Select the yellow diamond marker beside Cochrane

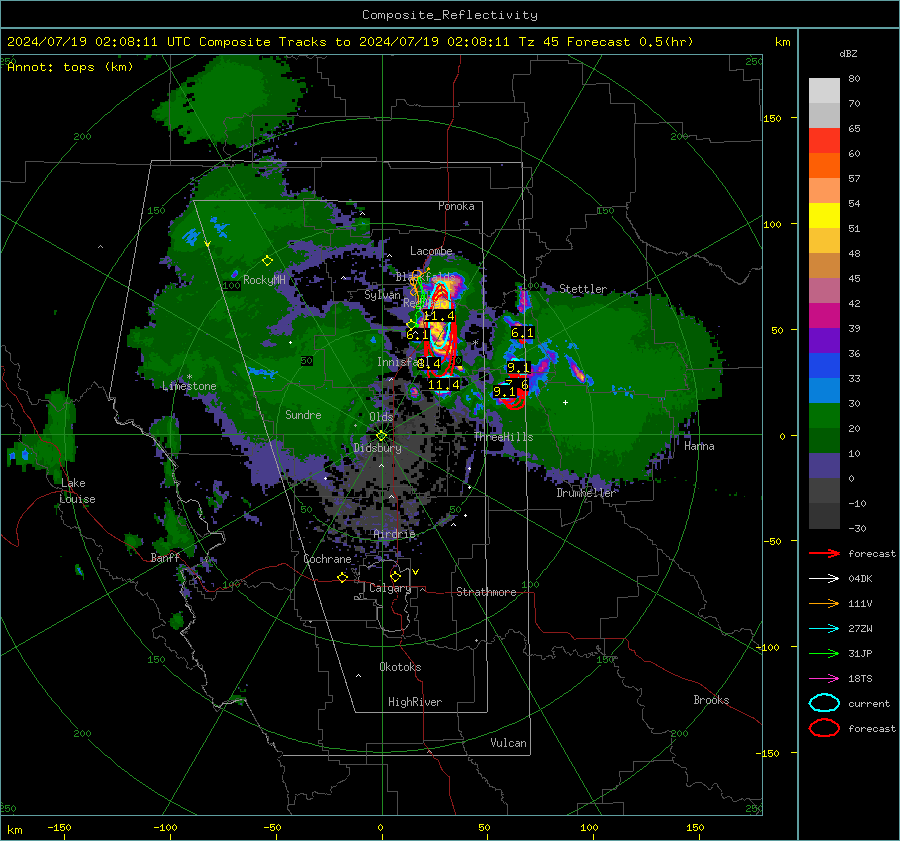pyautogui.click(x=342, y=577)
